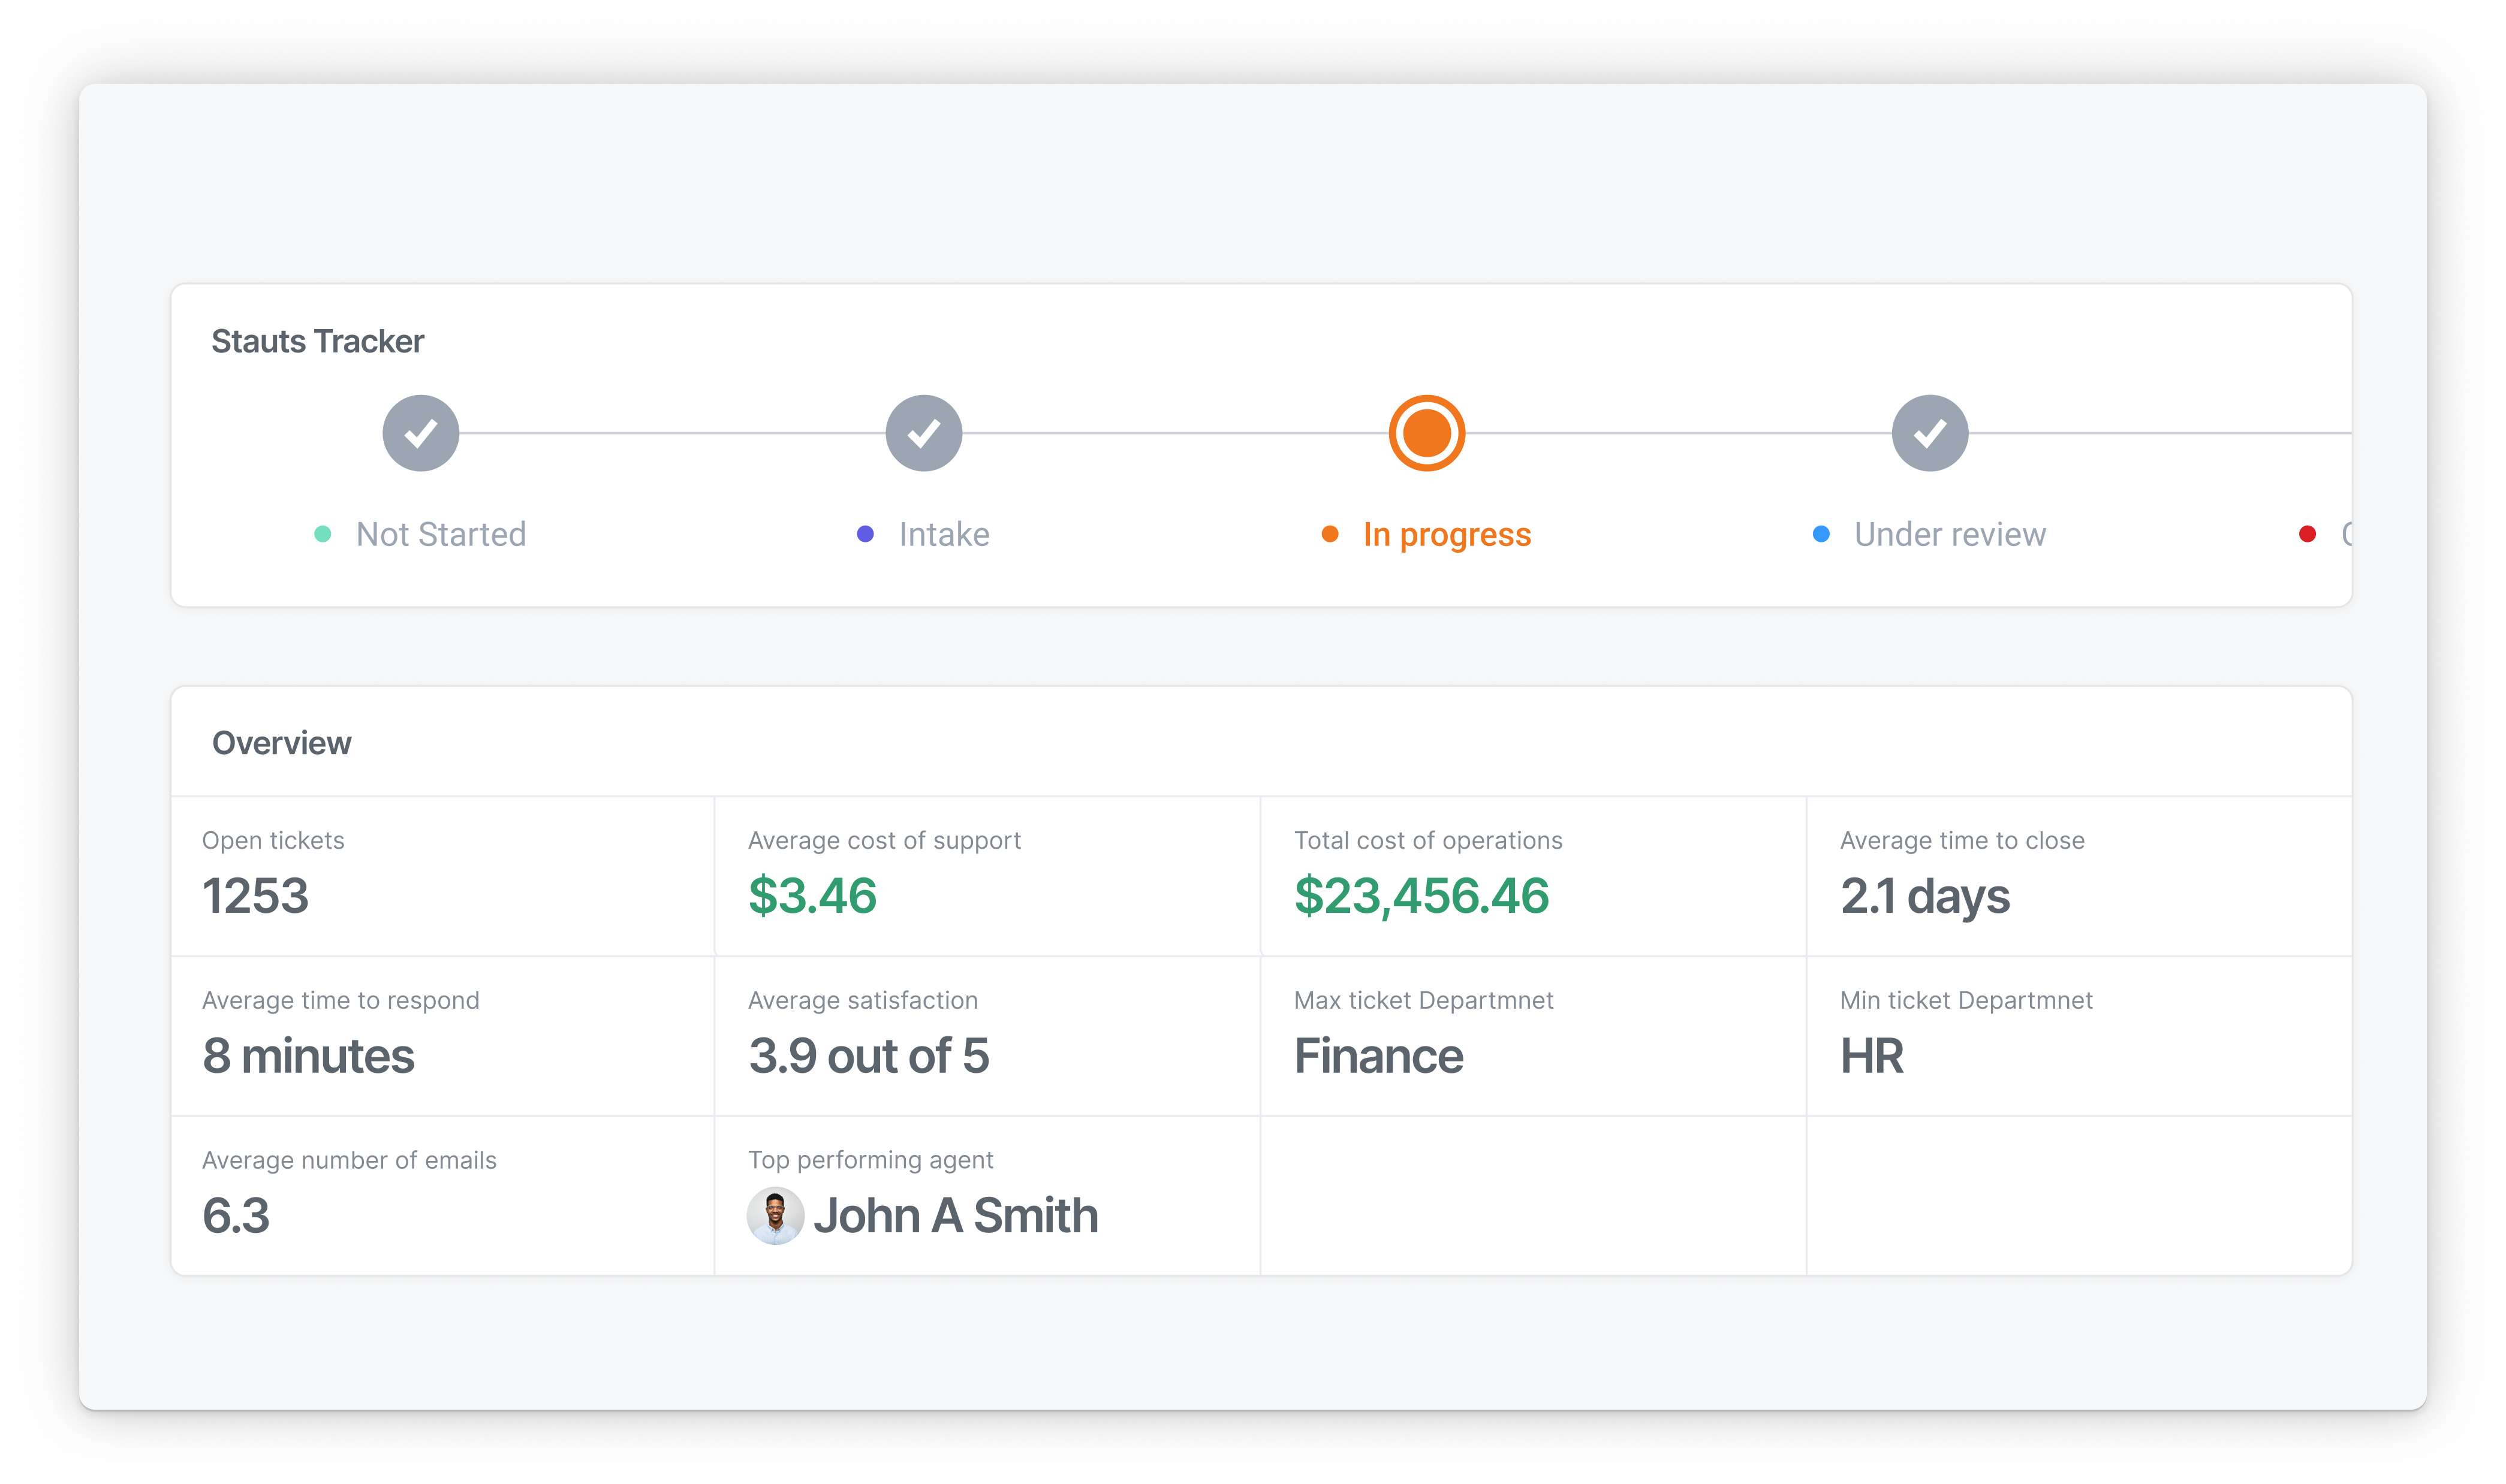Click the orange progress indicator on the tracker line
The width and height of the screenshot is (2506, 1484).
point(1426,432)
